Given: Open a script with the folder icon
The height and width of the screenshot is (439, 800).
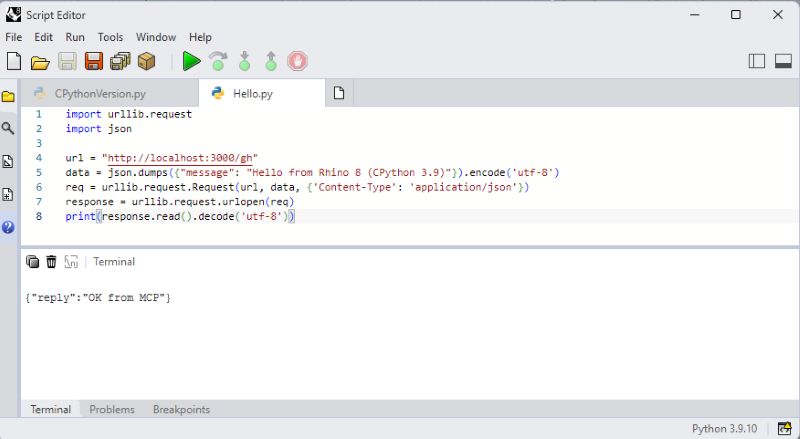Looking at the screenshot, I should coord(40,62).
